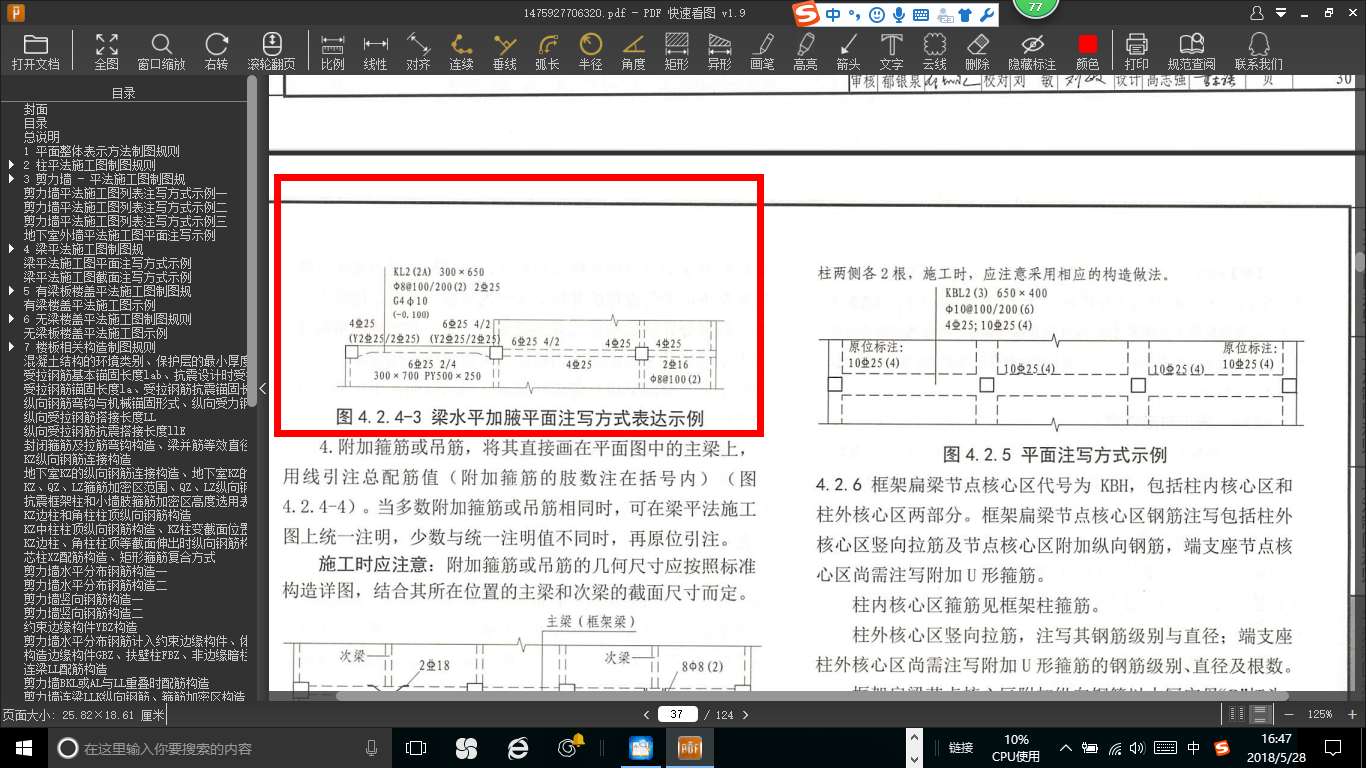The width and height of the screenshot is (1366, 768).
Task: Select the 比例 scale tool
Action: coord(333,51)
